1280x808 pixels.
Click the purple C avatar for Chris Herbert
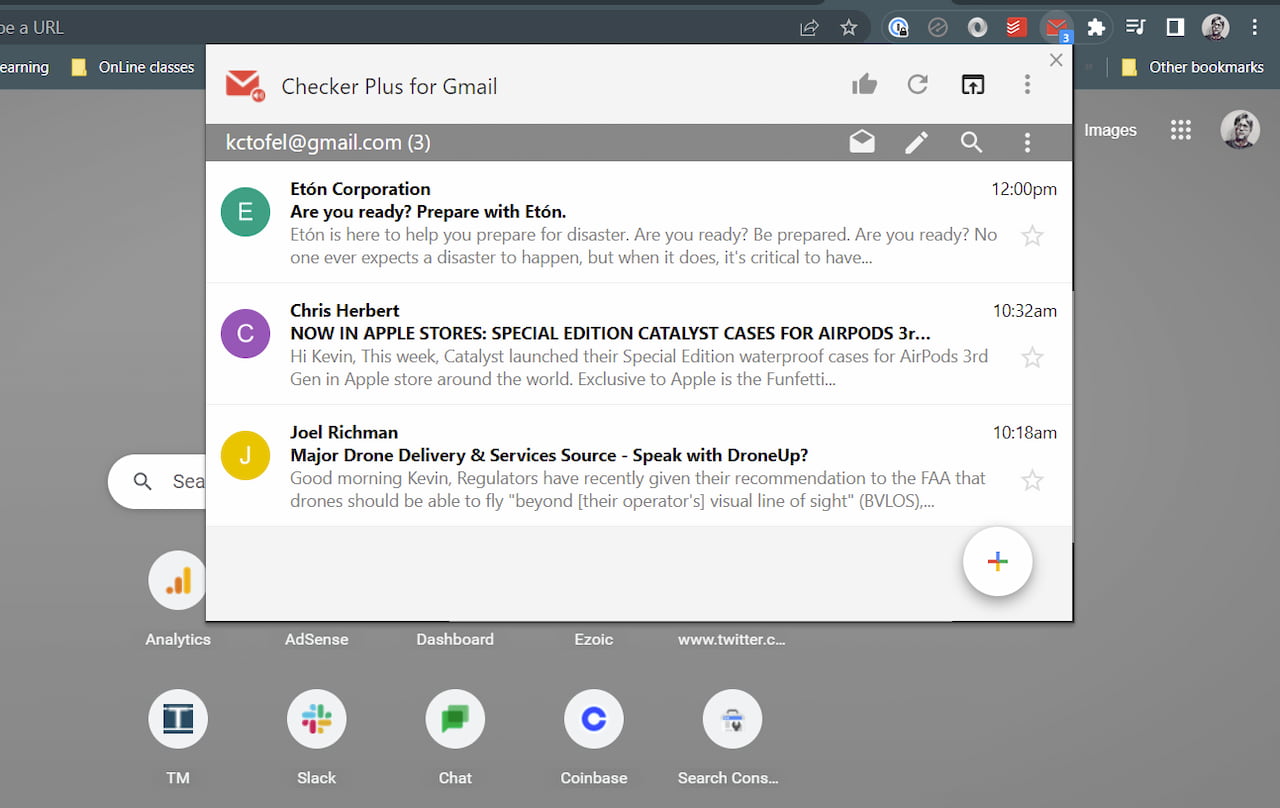click(245, 334)
